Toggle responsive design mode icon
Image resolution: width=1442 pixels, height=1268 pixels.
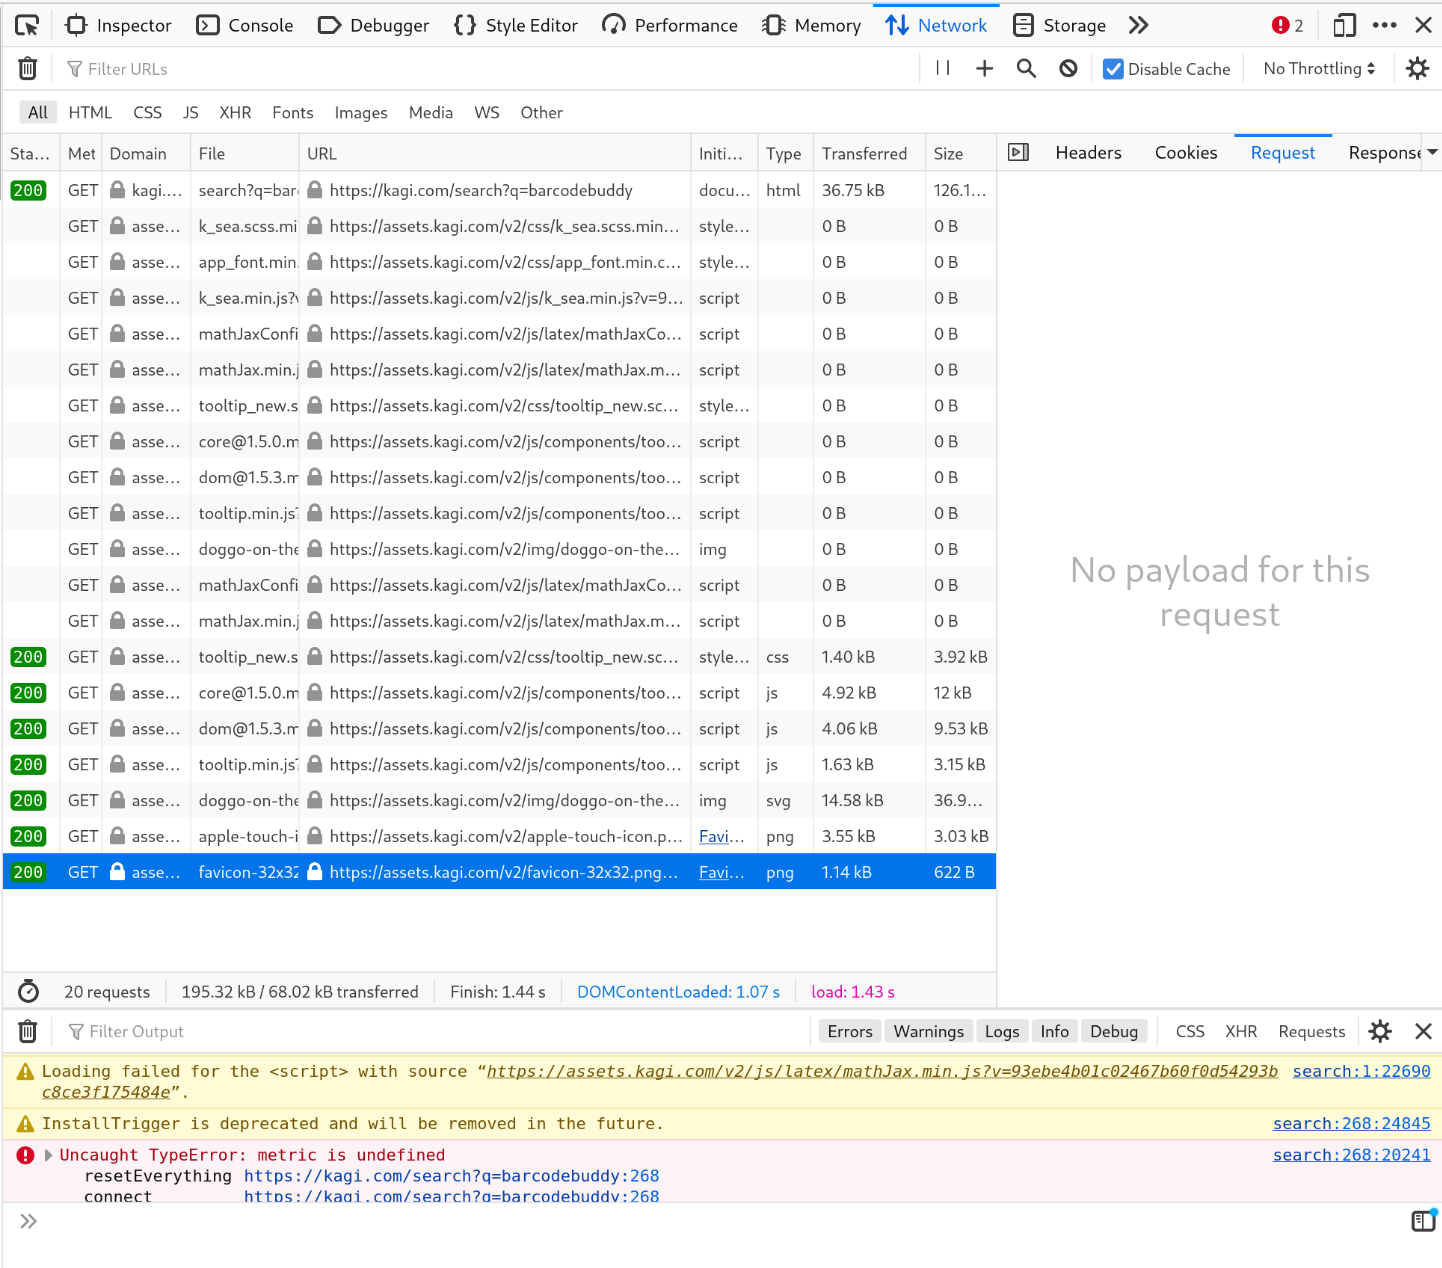[1344, 25]
